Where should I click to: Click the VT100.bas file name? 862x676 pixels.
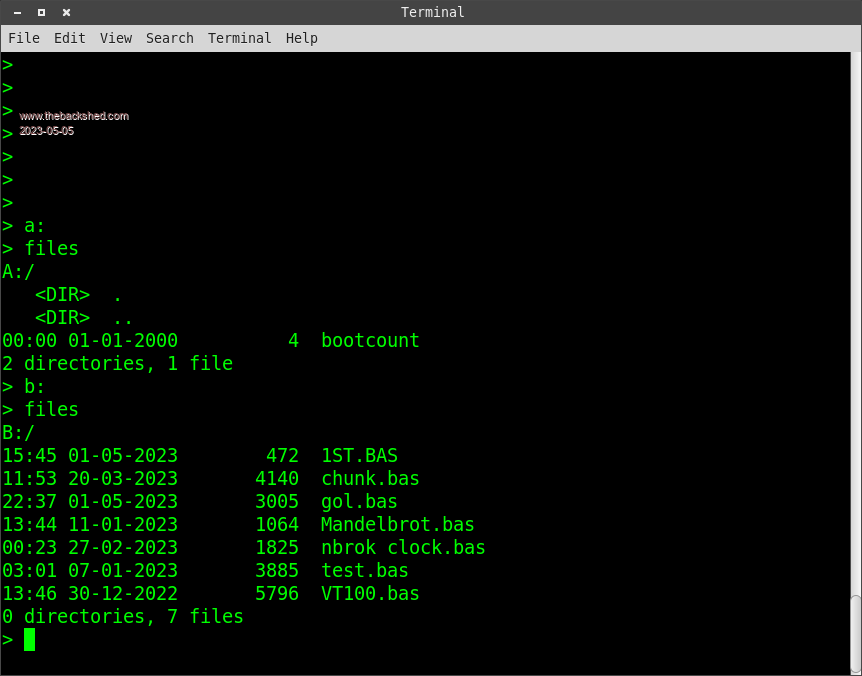coord(370,593)
